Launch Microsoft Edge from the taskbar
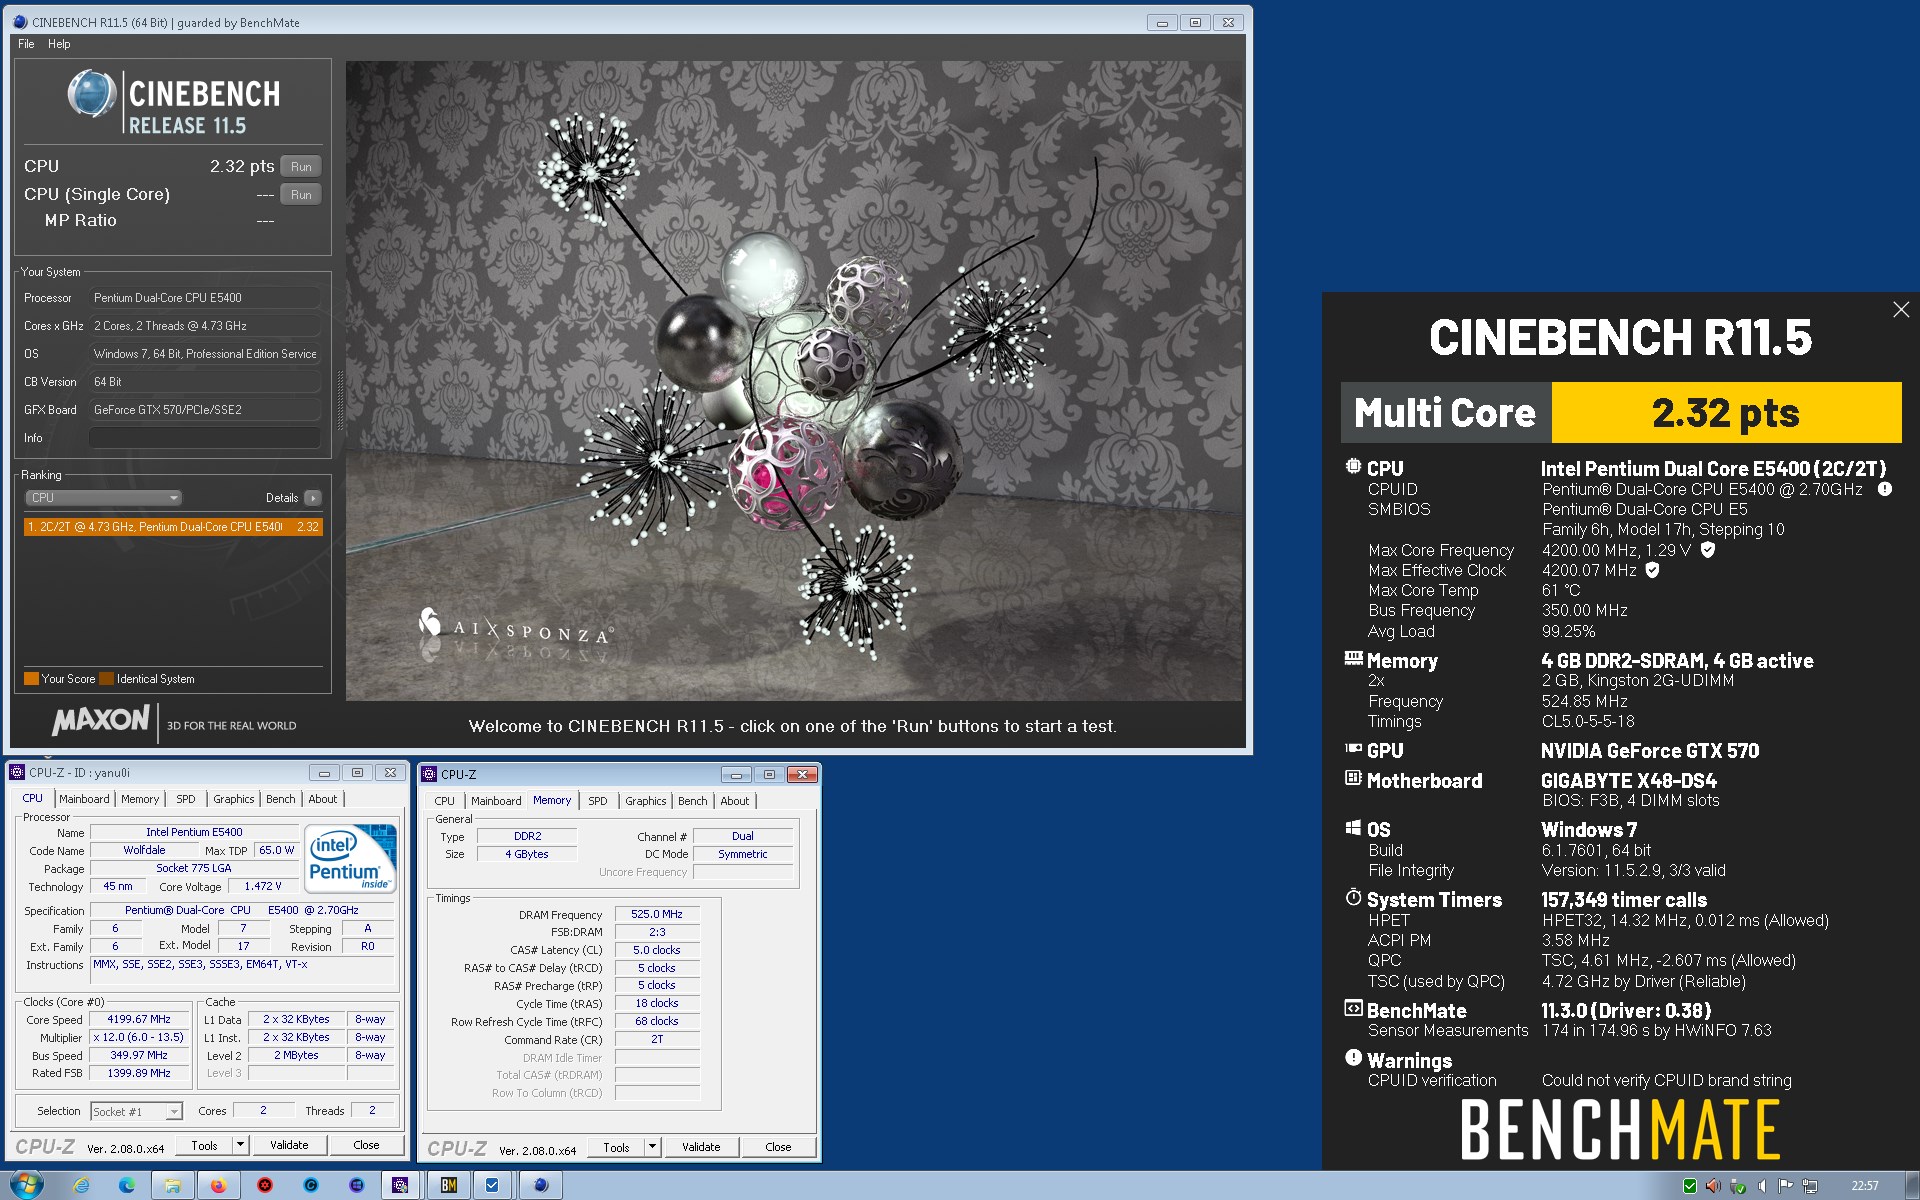 [x=127, y=1185]
